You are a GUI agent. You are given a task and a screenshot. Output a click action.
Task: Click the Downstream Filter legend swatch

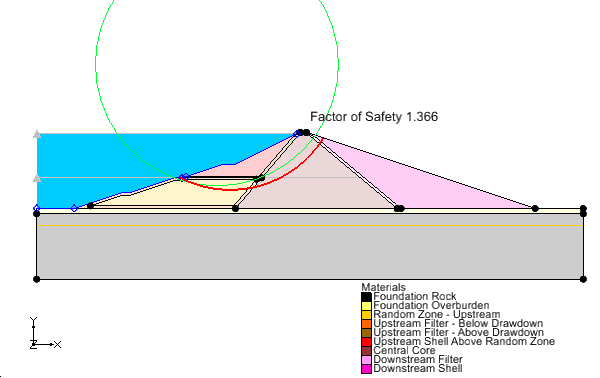(x=367, y=360)
